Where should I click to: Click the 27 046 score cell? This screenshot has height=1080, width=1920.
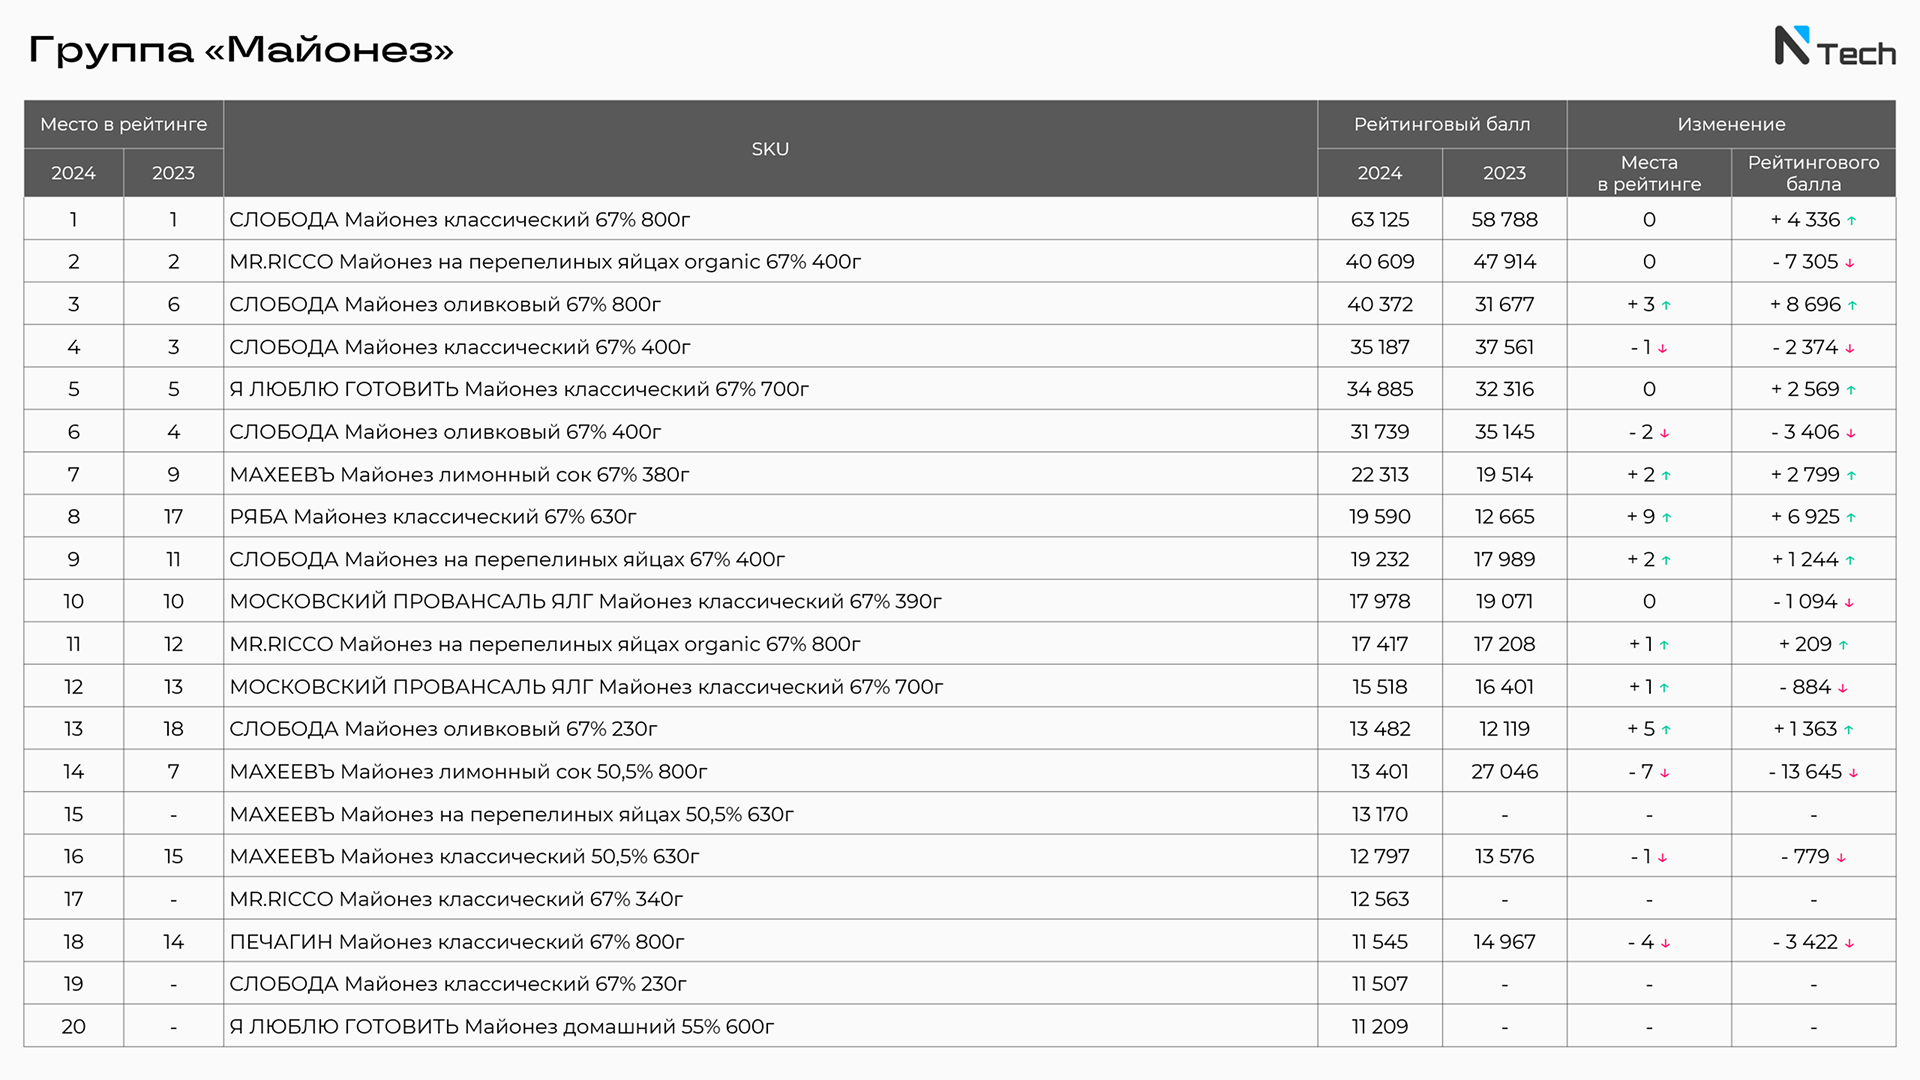[x=1504, y=771]
